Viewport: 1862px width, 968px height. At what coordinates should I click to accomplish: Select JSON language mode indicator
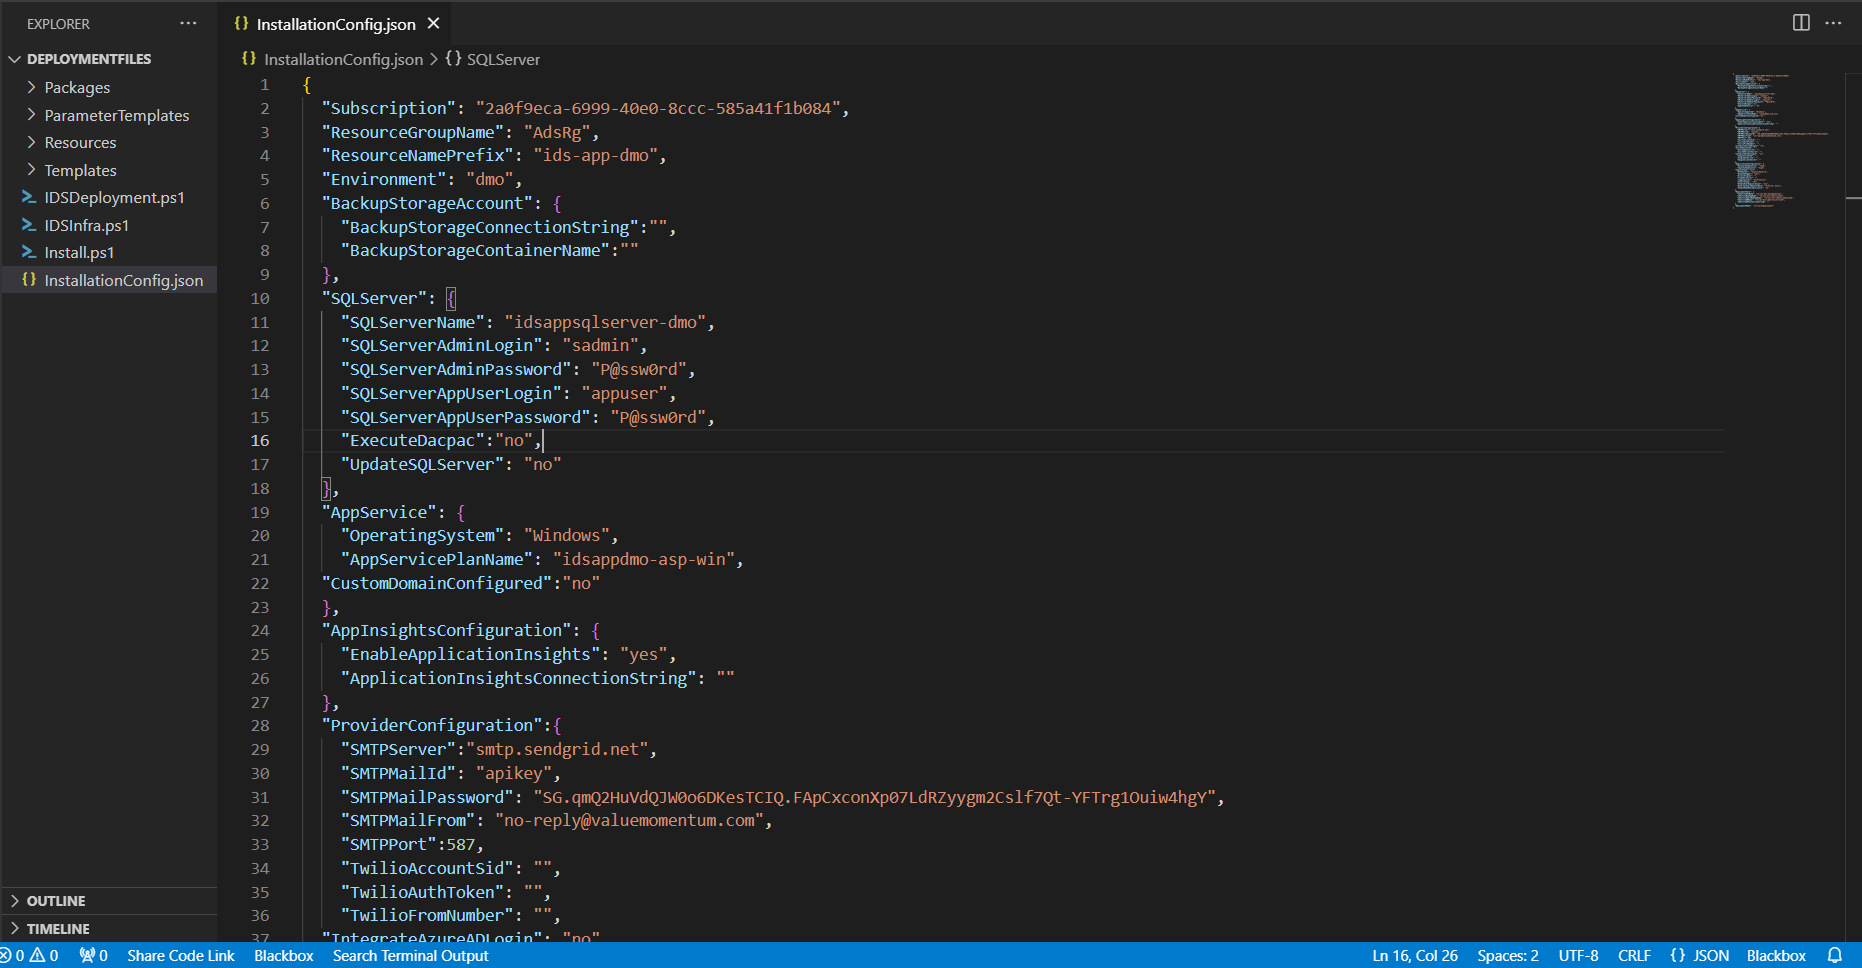pyautogui.click(x=1700, y=956)
